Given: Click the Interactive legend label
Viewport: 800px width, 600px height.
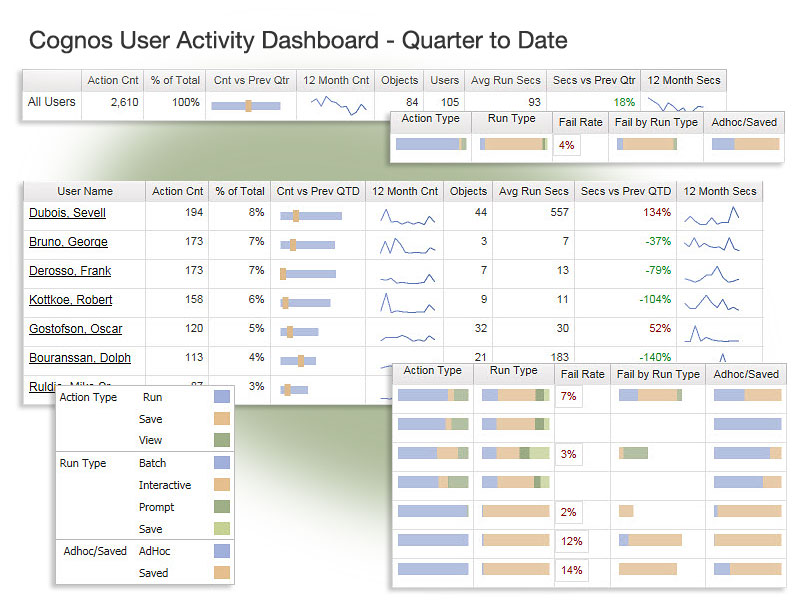Looking at the screenshot, I should click(x=165, y=485).
